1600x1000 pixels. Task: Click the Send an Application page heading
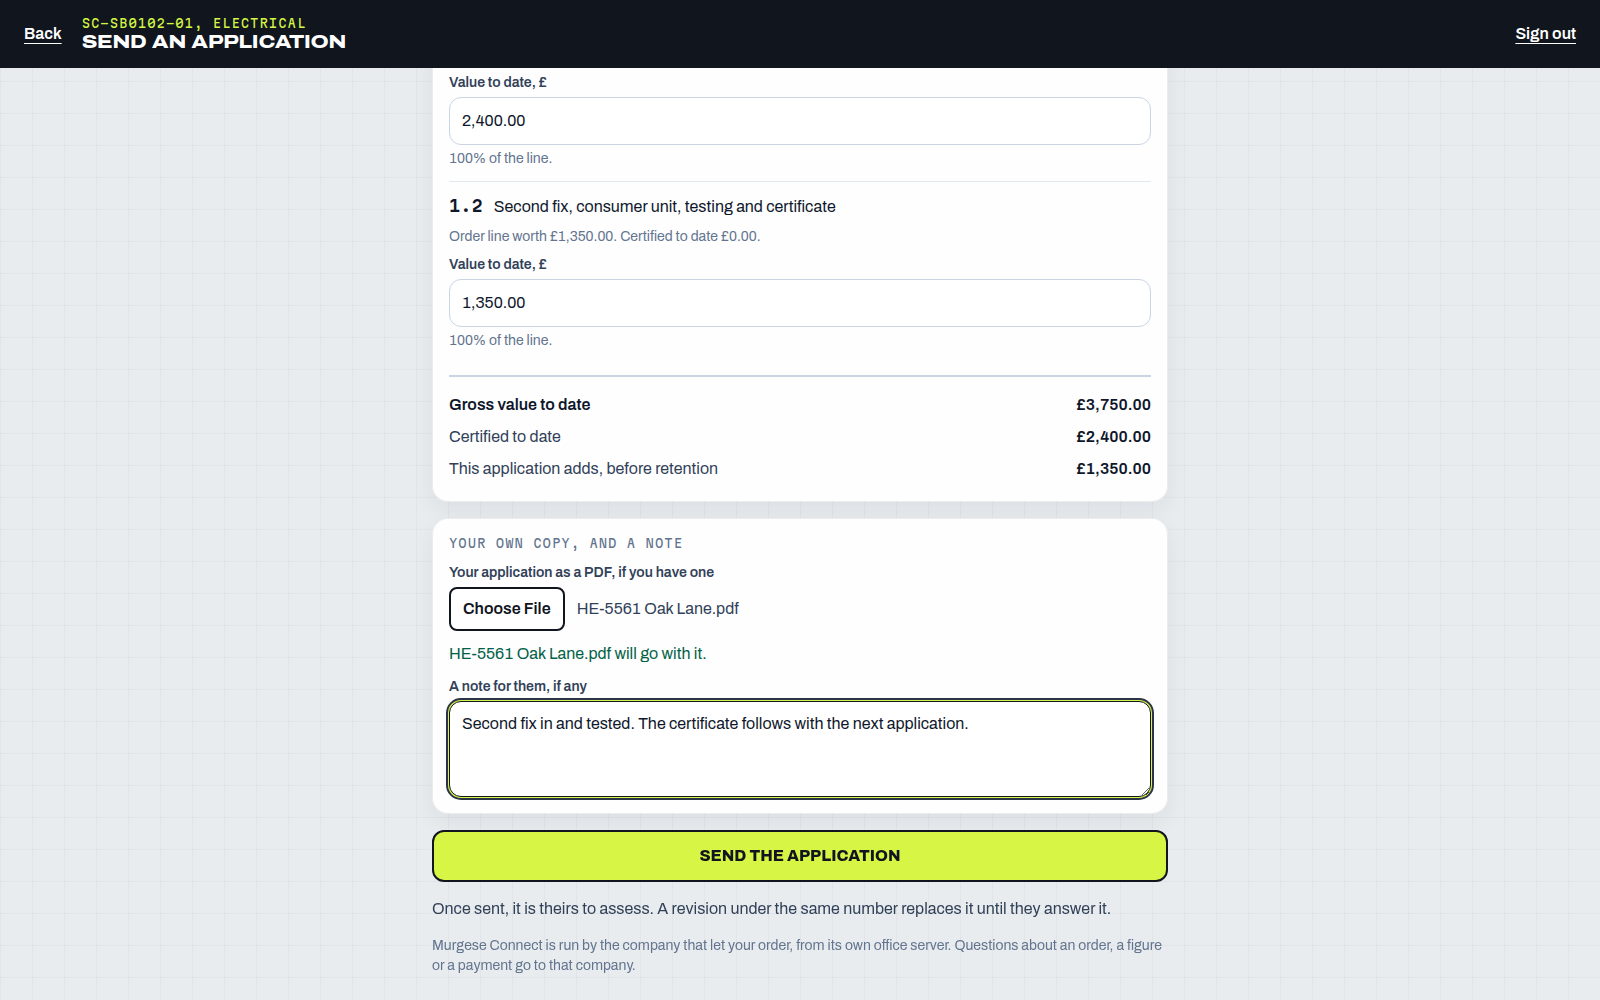click(x=214, y=42)
